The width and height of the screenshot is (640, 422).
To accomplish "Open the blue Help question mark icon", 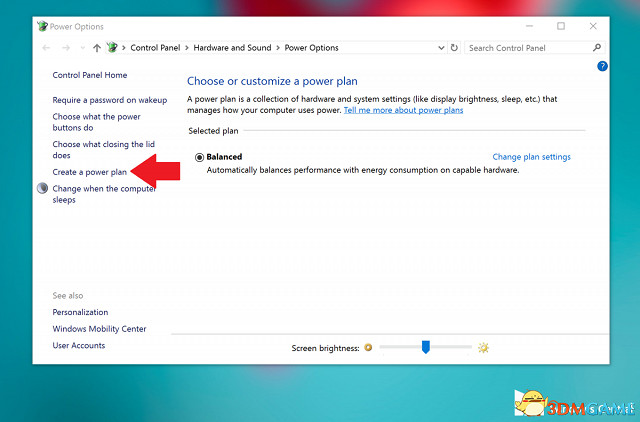I will click(x=602, y=66).
